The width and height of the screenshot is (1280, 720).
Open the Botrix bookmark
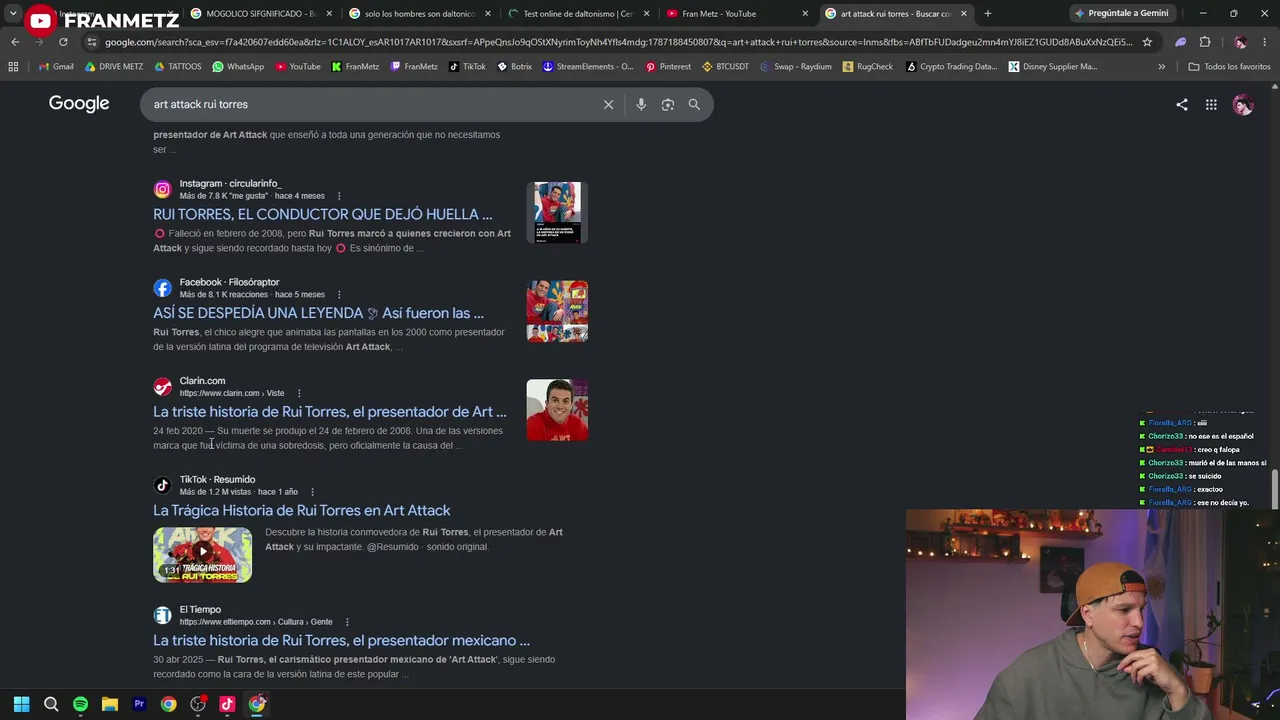[514, 67]
